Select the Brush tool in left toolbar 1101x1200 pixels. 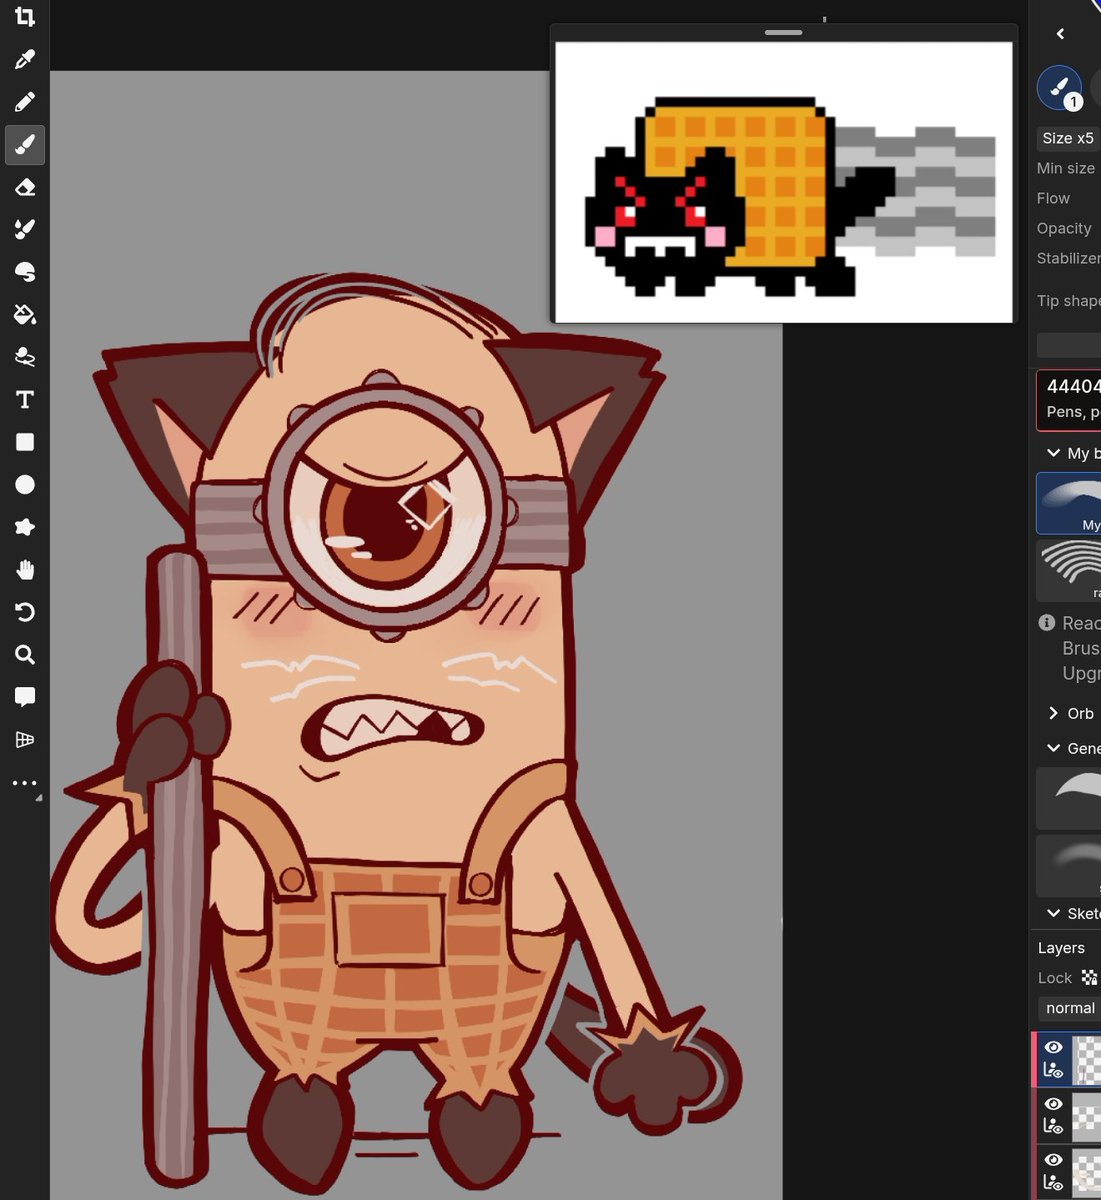25,145
